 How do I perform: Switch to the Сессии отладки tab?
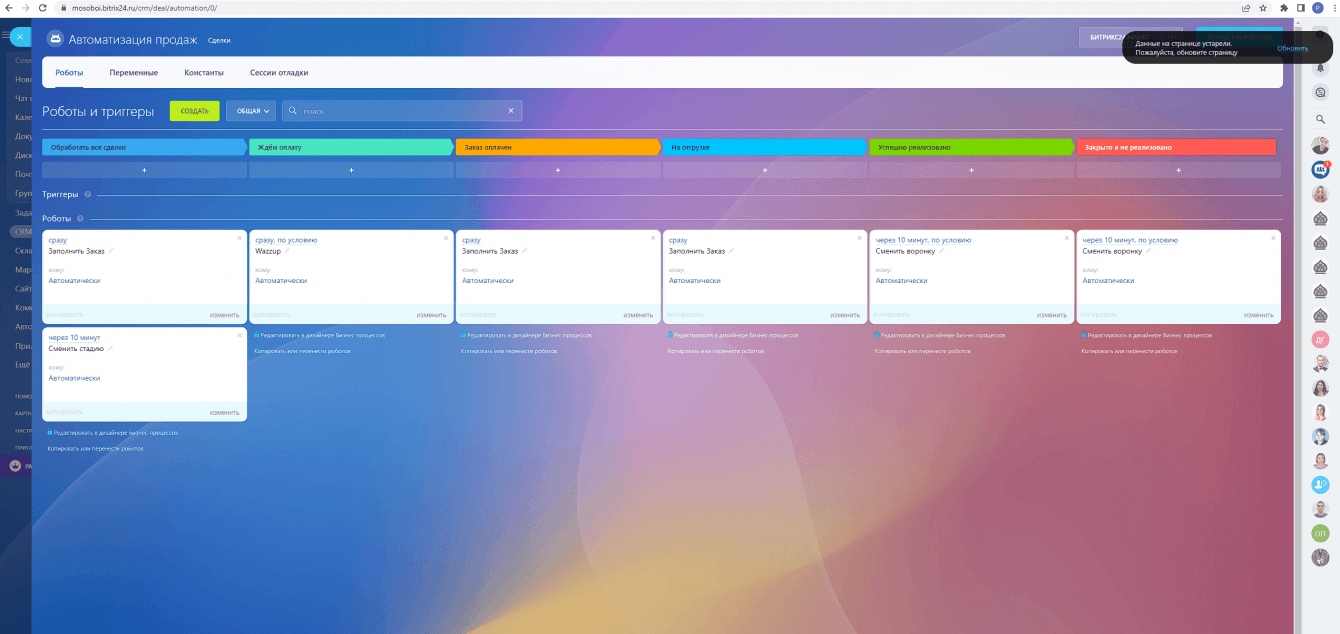pyautogui.click(x=279, y=73)
